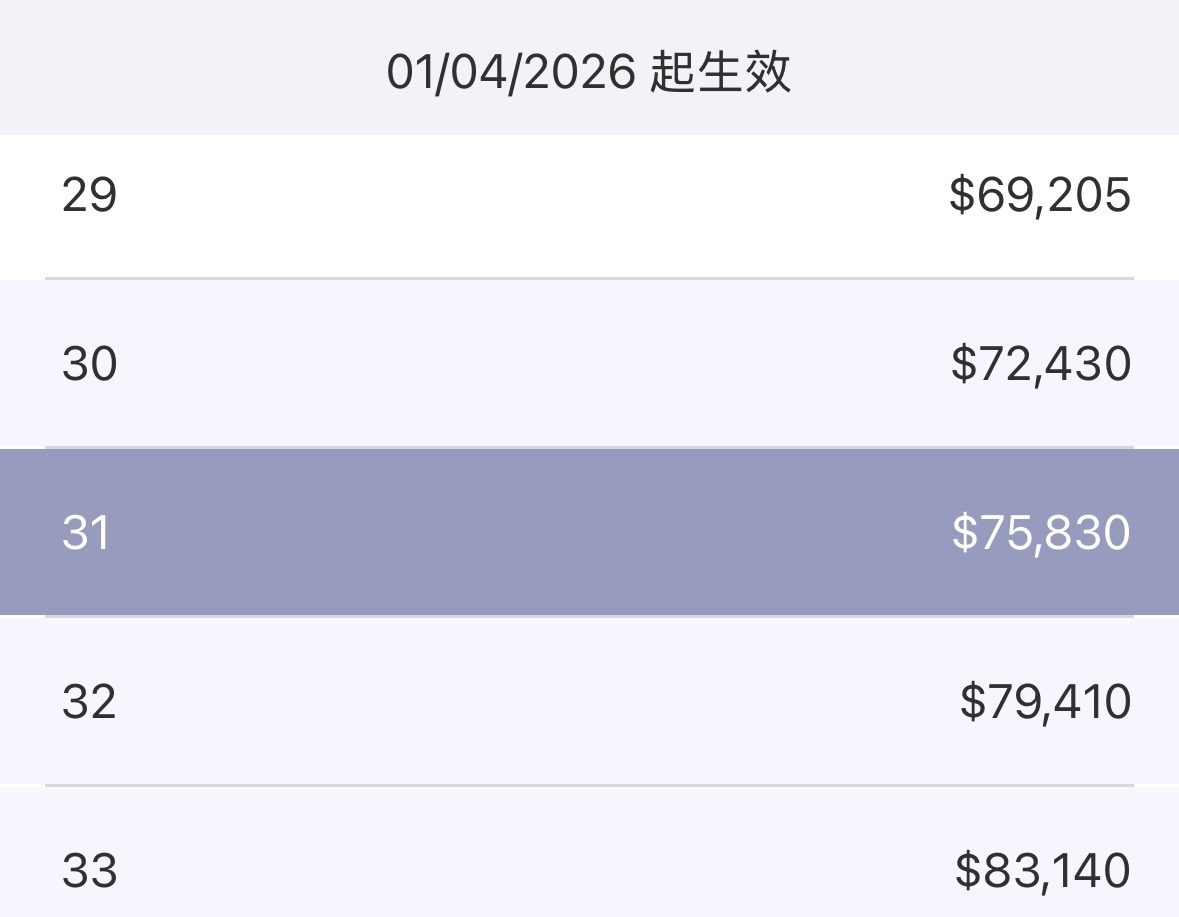Click the number 30 label
Image resolution: width=1179 pixels, height=917 pixels.
pos(89,365)
